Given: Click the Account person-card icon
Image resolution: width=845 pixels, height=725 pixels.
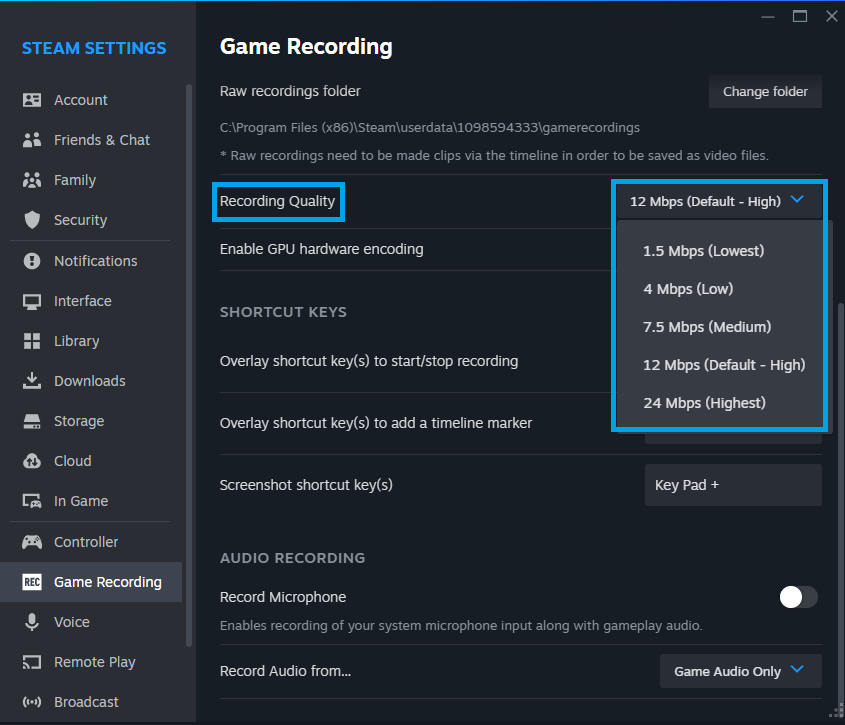Looking at the screenshot, I should pyautogui.click(x=32, y=100).
